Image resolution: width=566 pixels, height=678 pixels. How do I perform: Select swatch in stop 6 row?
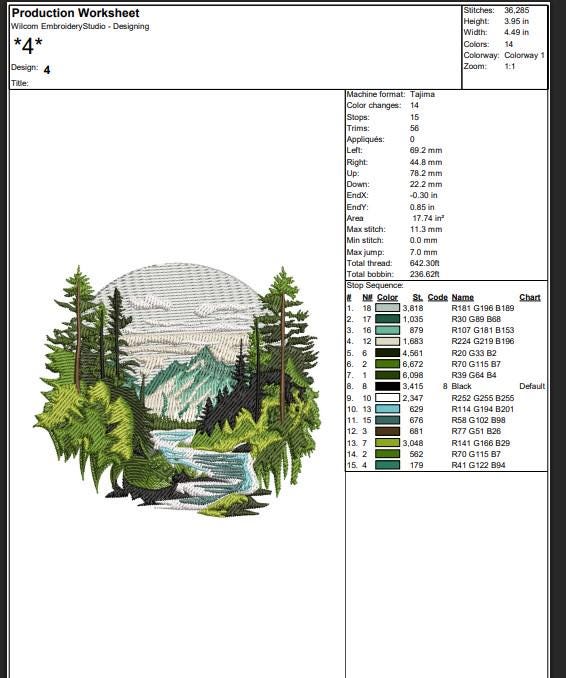coord(387,364)
